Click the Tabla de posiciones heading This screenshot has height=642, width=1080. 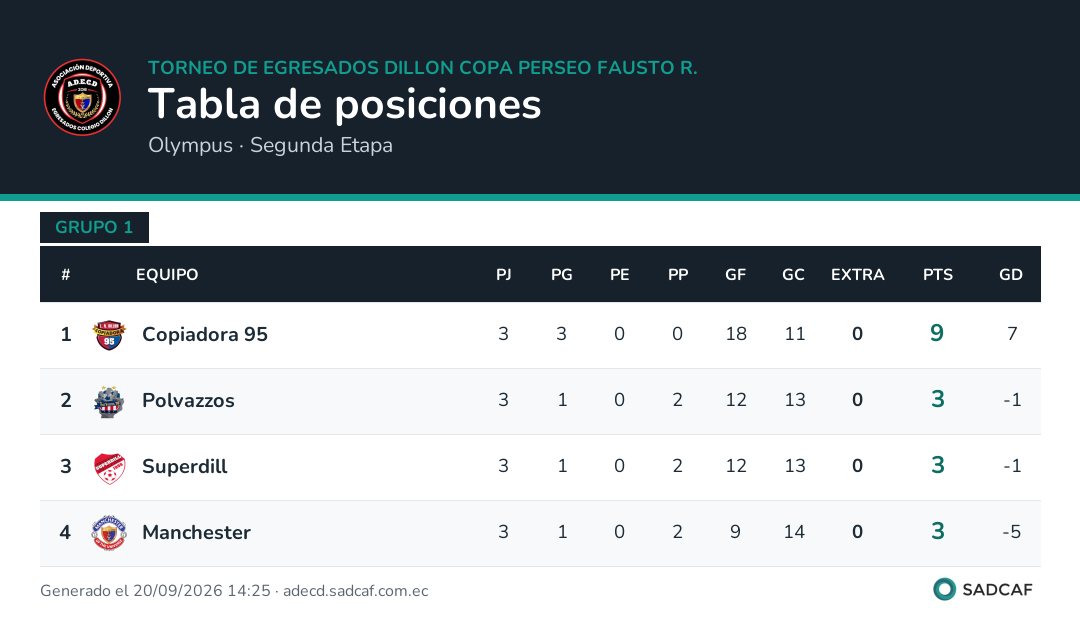(344, 105)
